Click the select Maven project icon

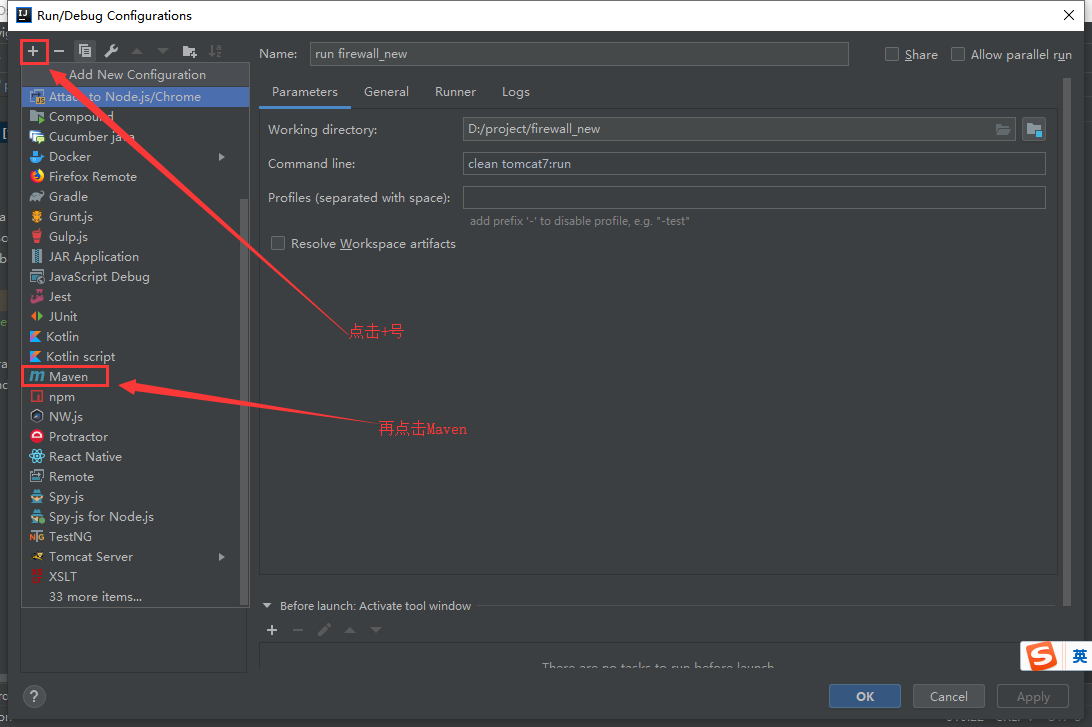[1034, 130]
